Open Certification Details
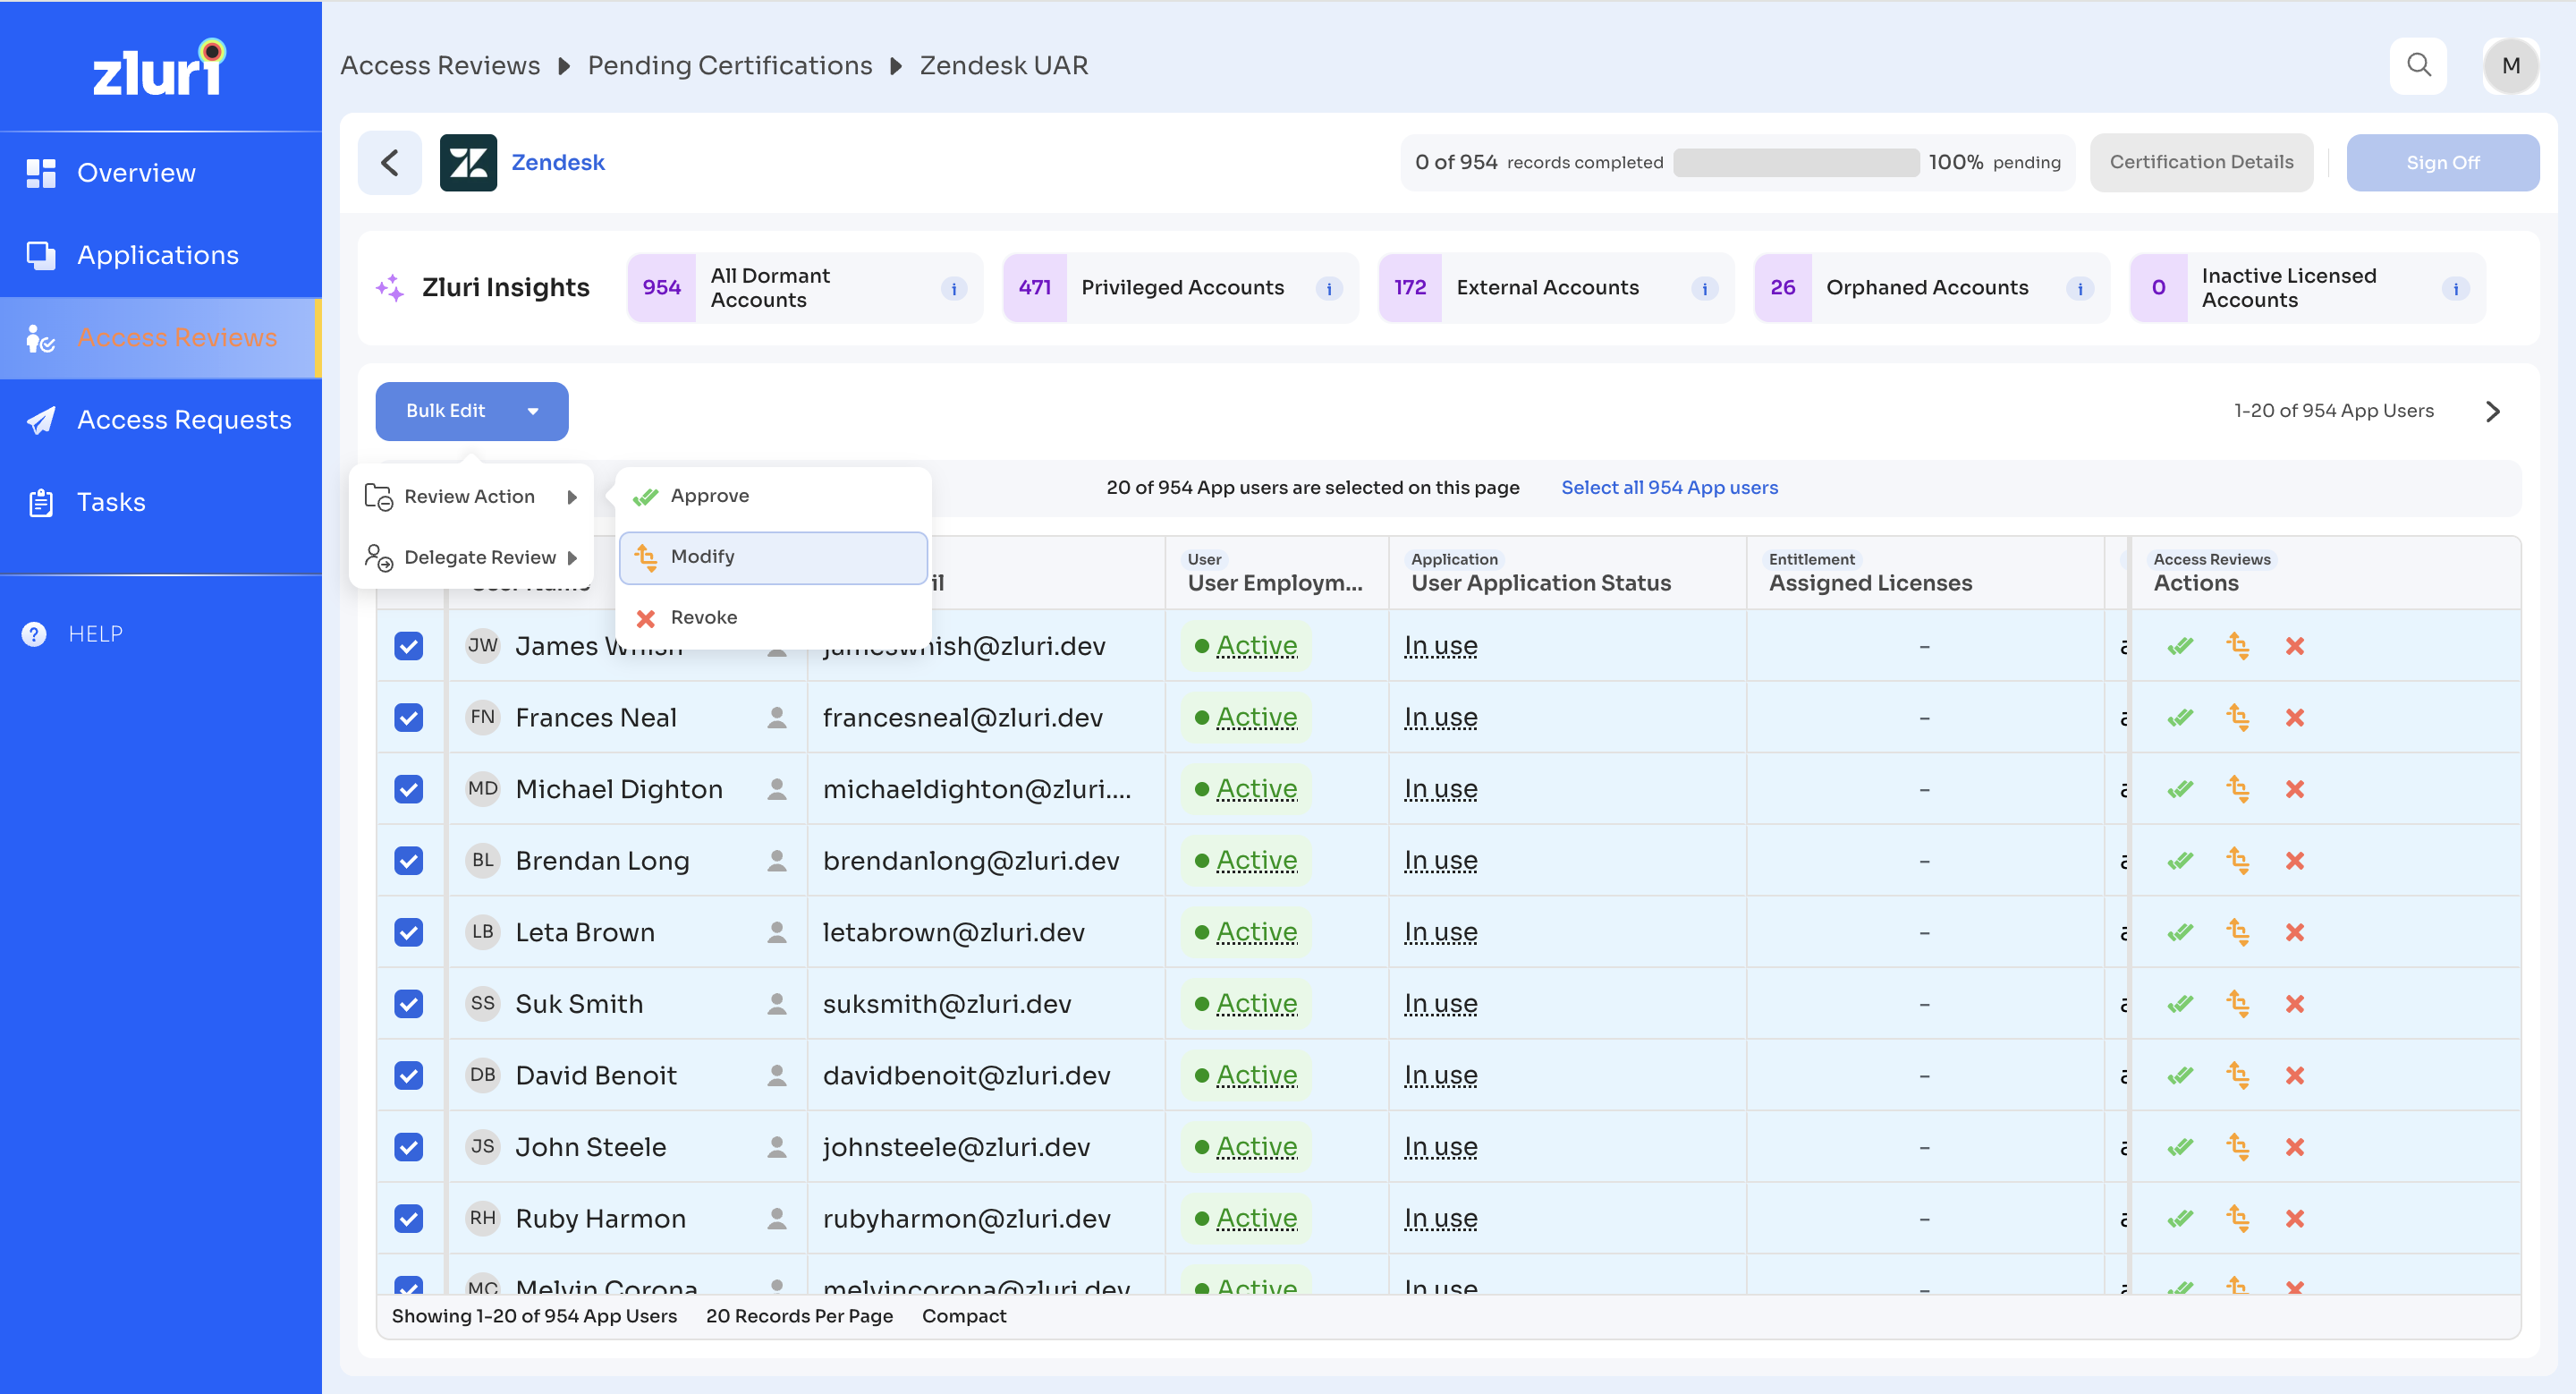The width and height of the screenshot is (2576, 1394). (x=2200, y=162)
